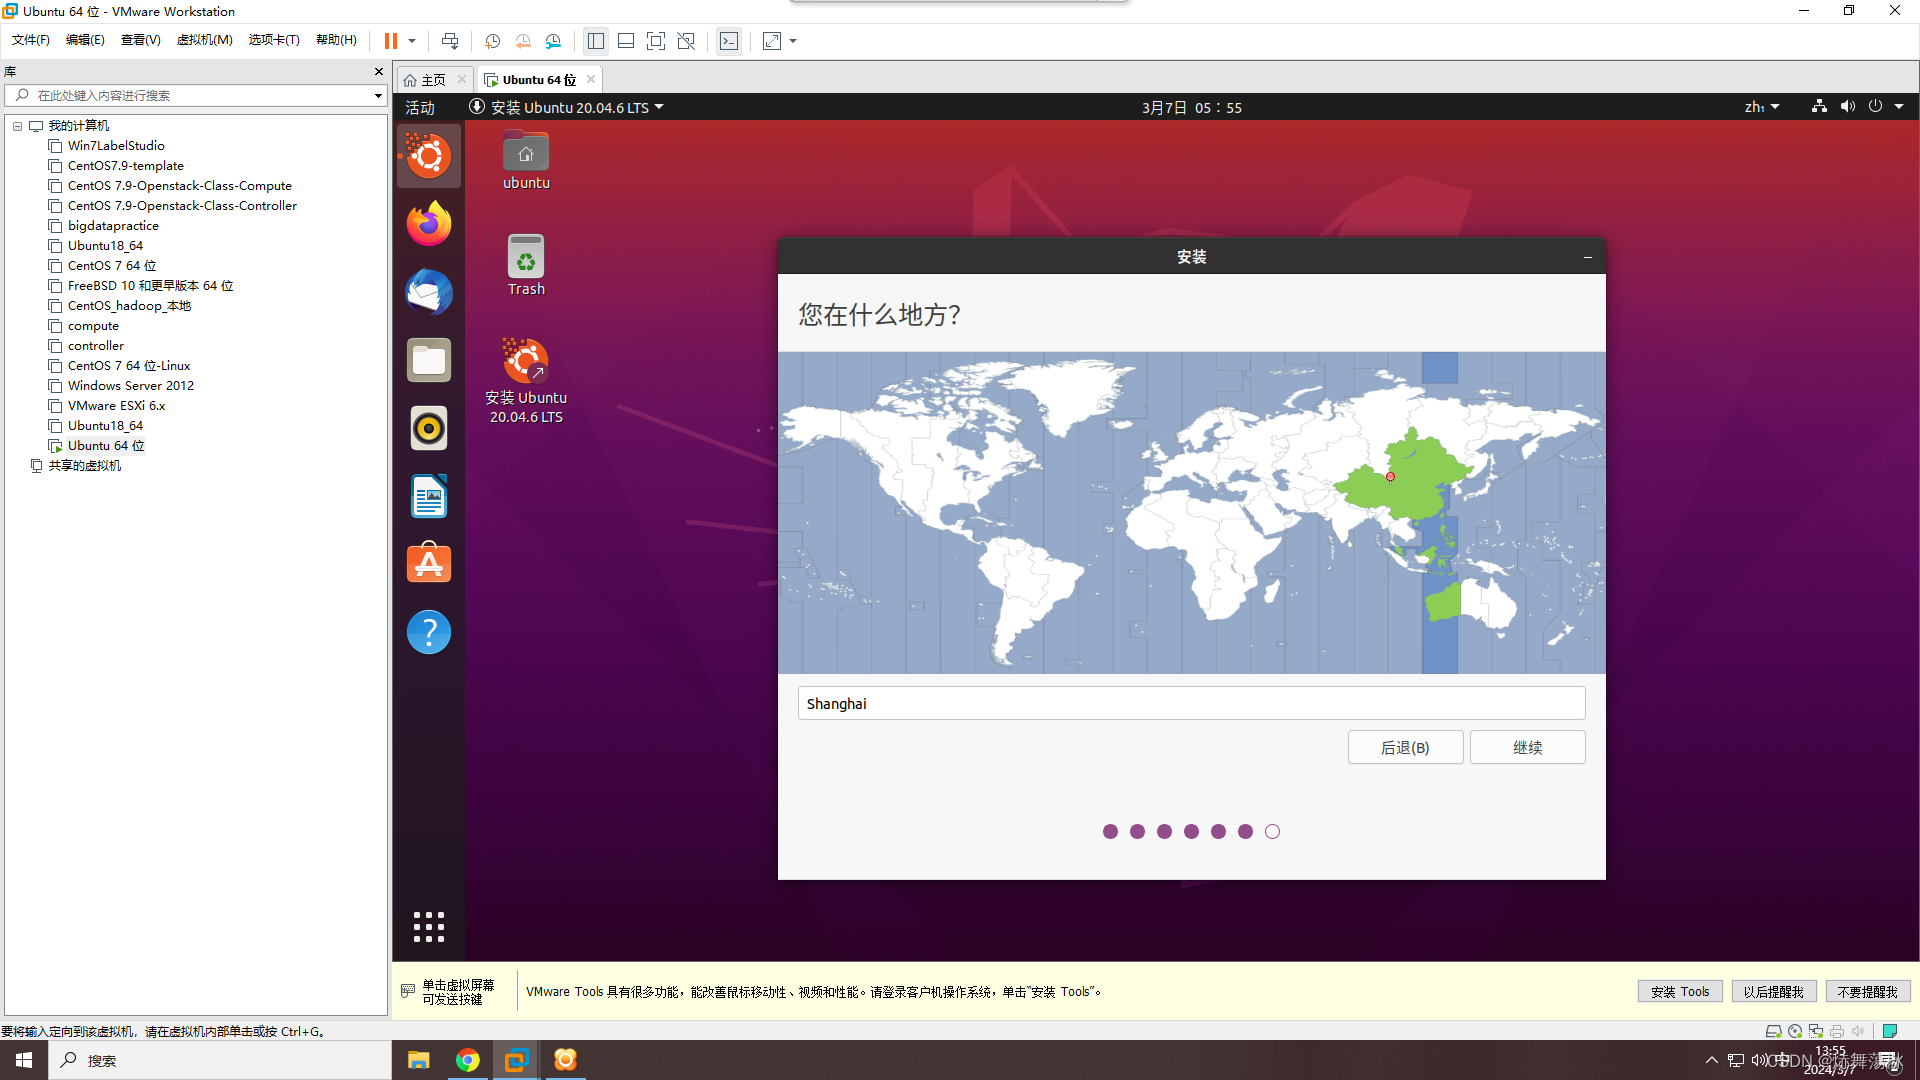Collapse the 我的计算机 tree node

point(17,126)
